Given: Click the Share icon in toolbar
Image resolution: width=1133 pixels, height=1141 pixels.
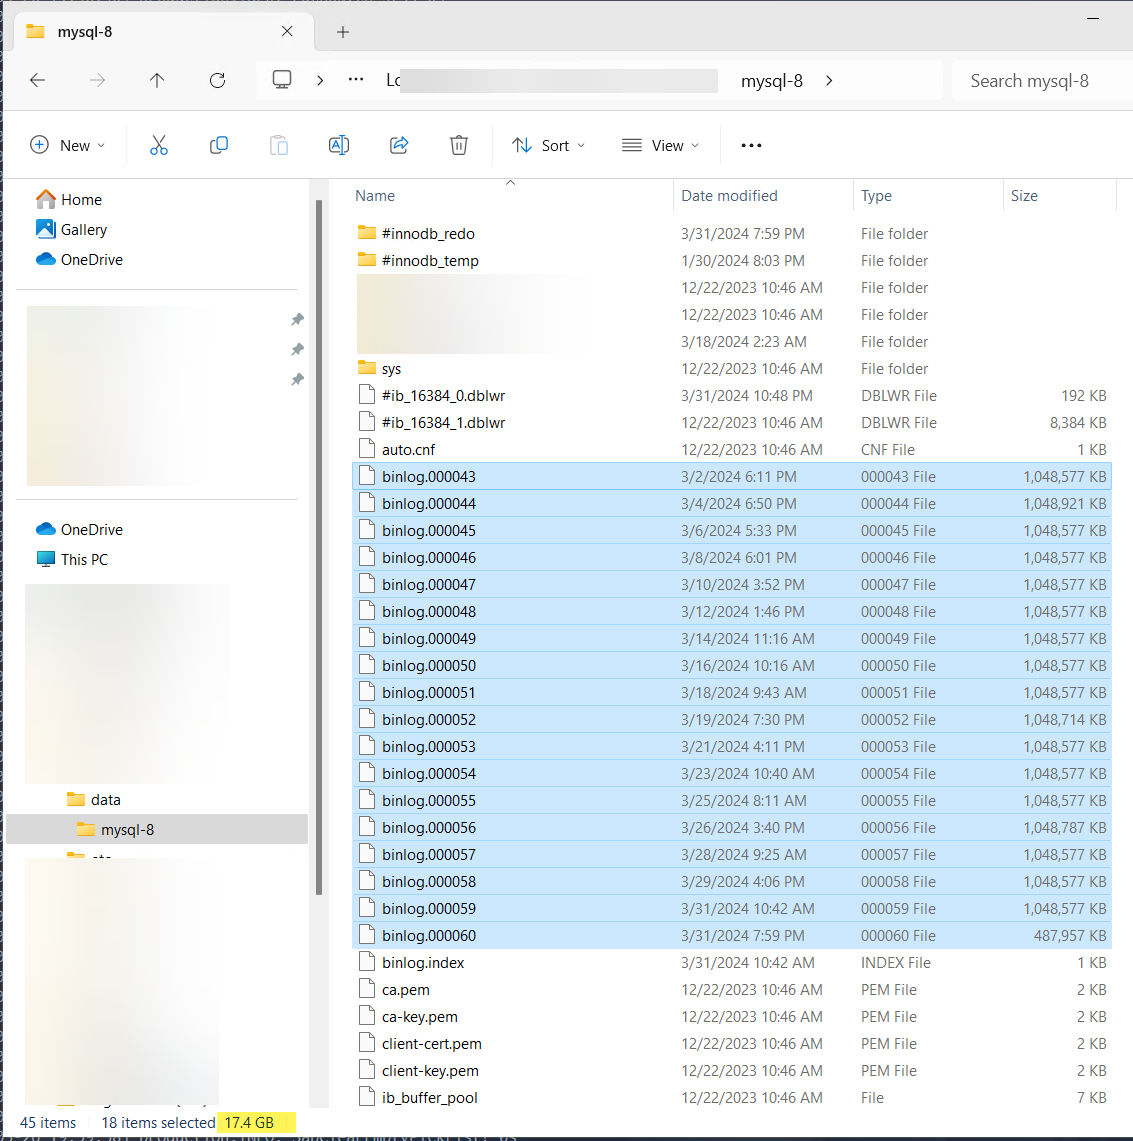Looking at the screenshot, I should (x=399, y=145).
